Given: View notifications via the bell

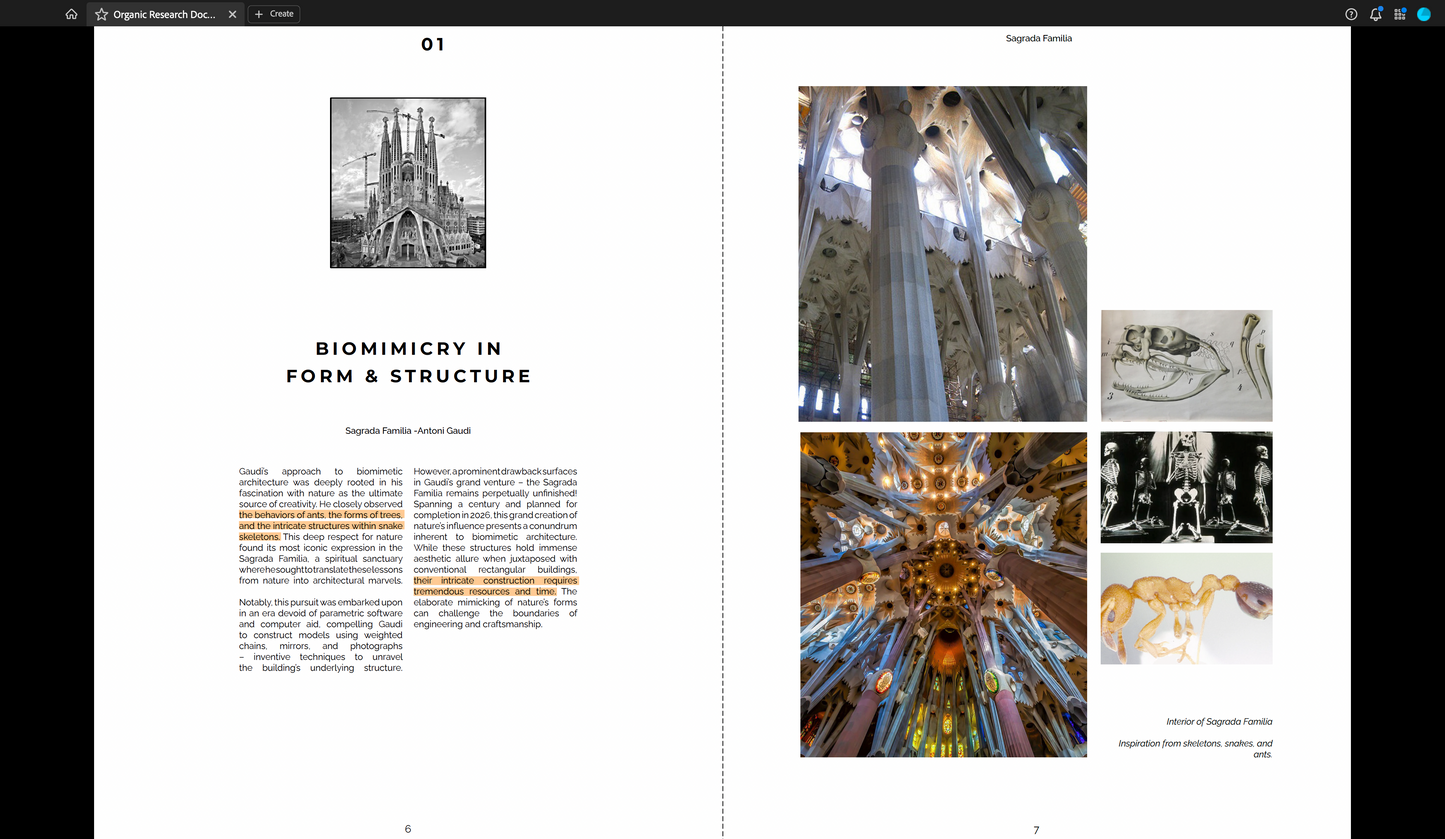Looking at the screenshot, I should (x=1375, y=14).
